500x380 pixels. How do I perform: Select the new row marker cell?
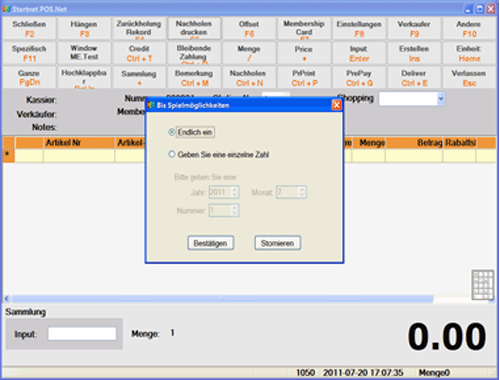(x=8, y=156)
